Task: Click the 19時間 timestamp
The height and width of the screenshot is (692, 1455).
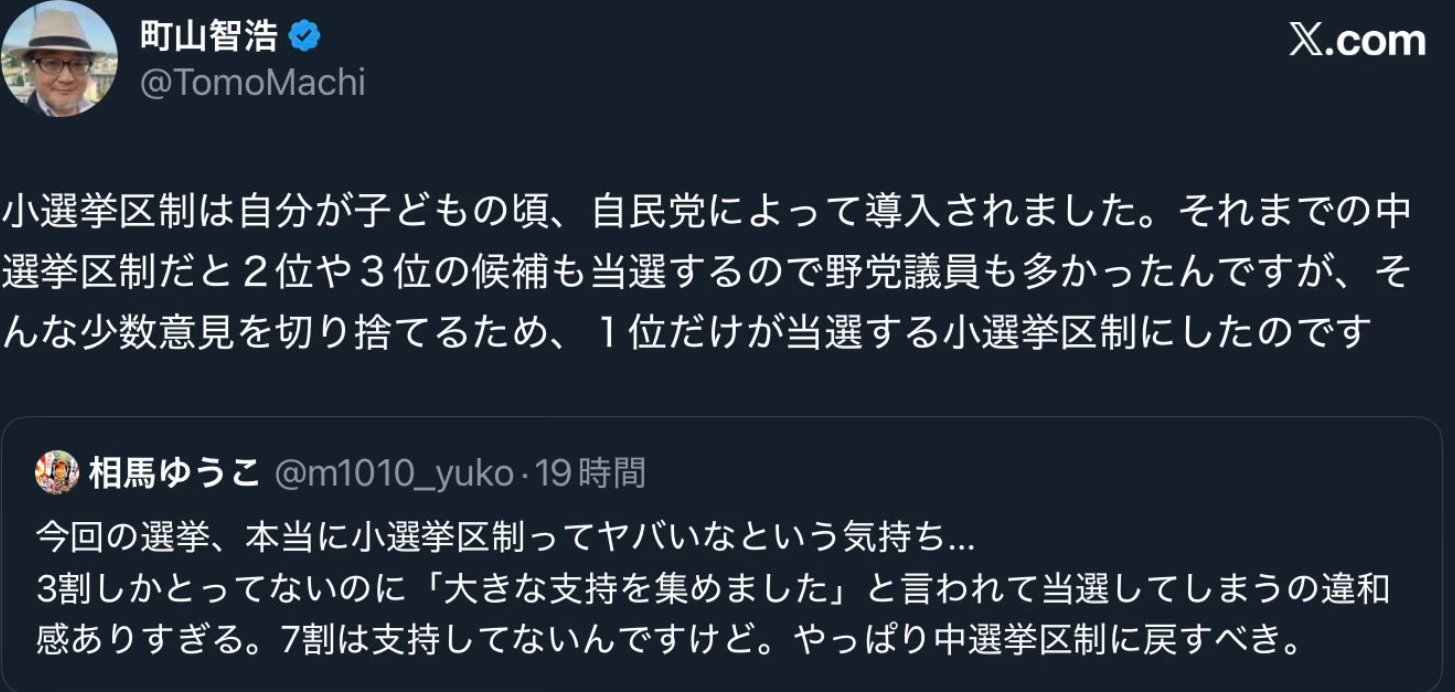Action: click(x=591, y=472)
